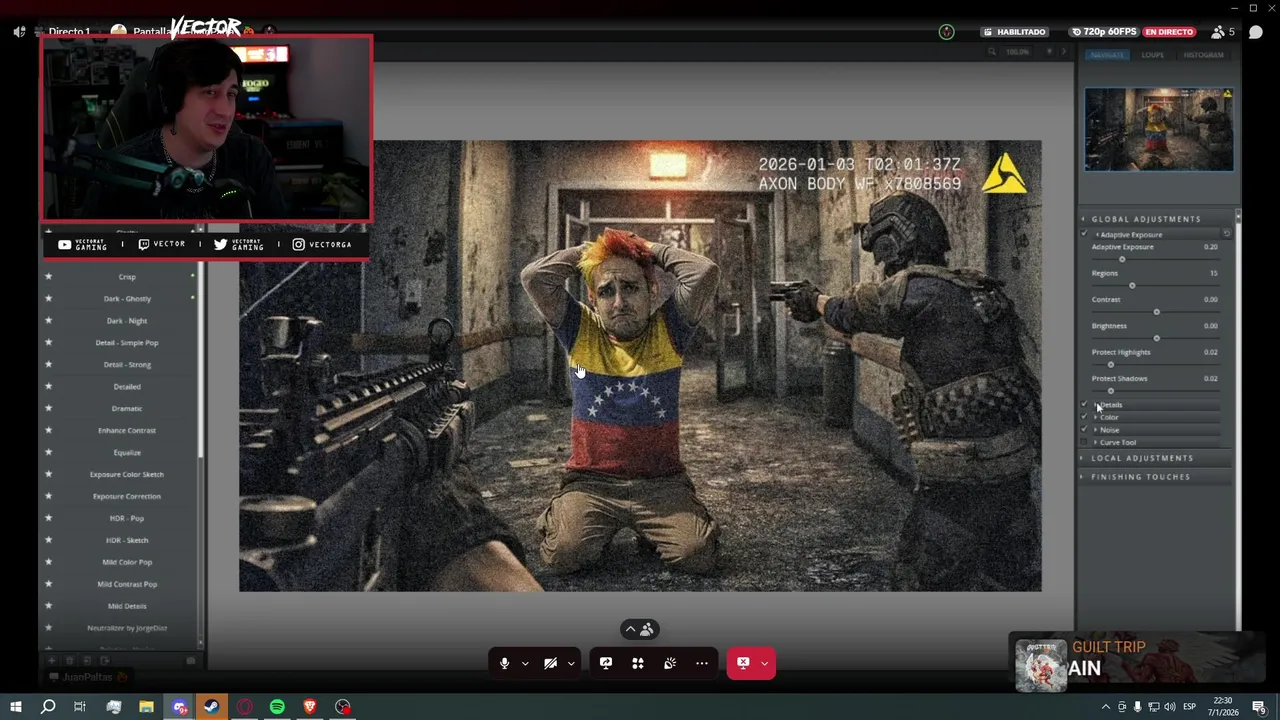Toggle favorite star for Equalize preset
This screenshot has width=1280, height=720.
[48, 452]
